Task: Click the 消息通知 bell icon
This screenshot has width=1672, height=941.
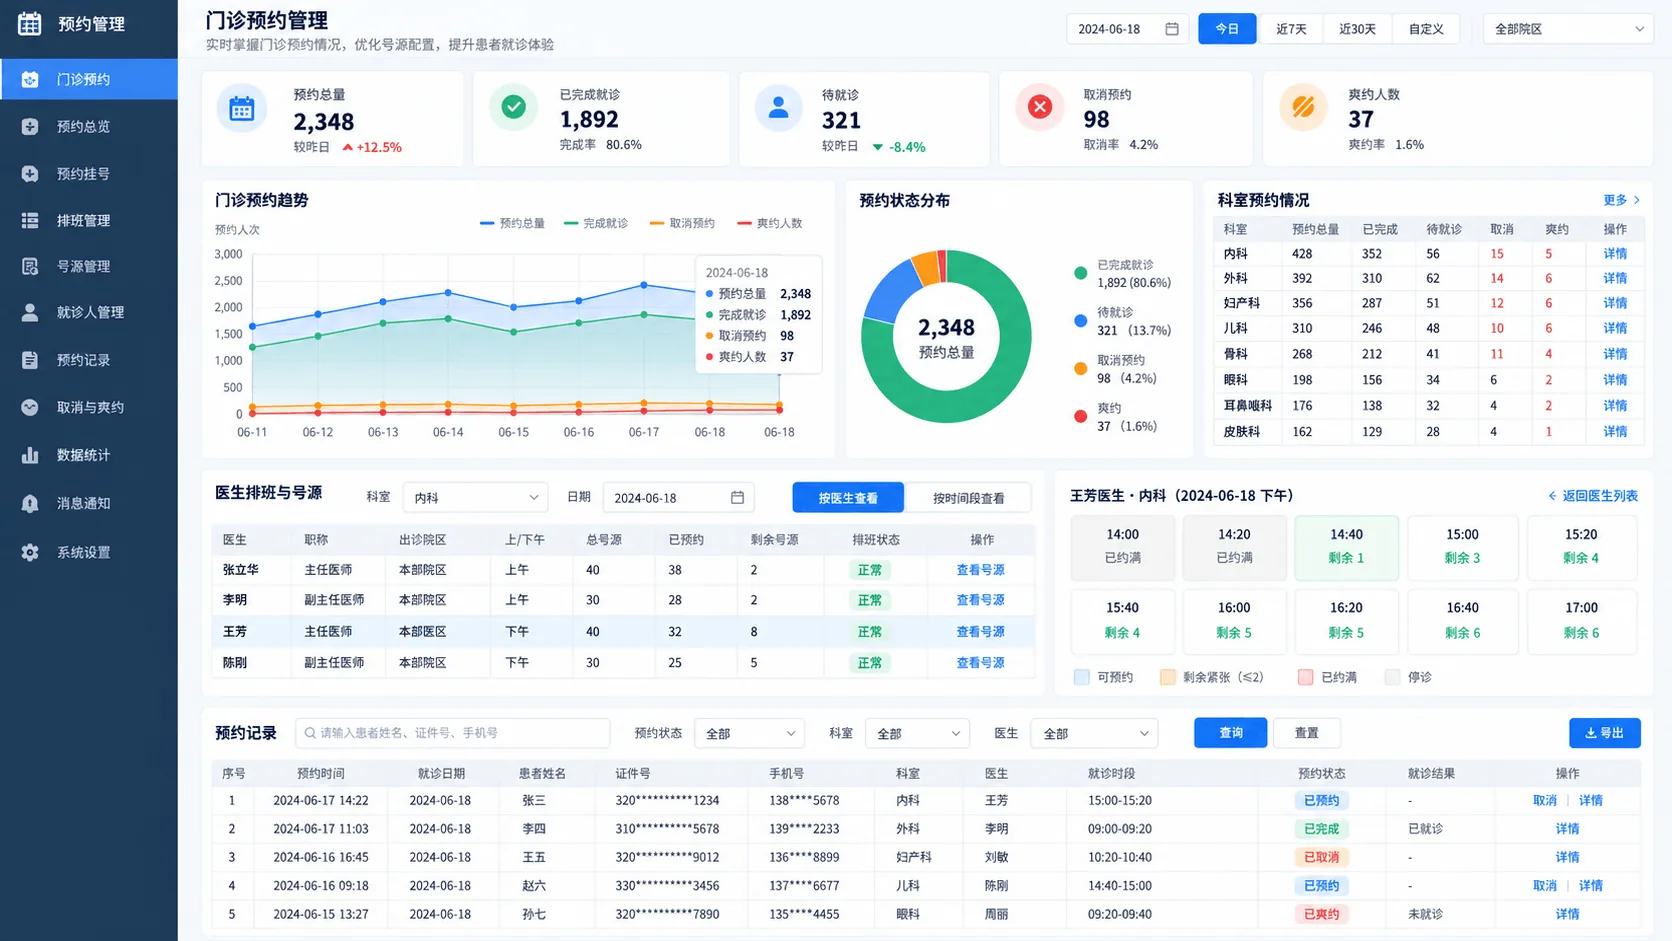Action: click(x=30, y=503)
